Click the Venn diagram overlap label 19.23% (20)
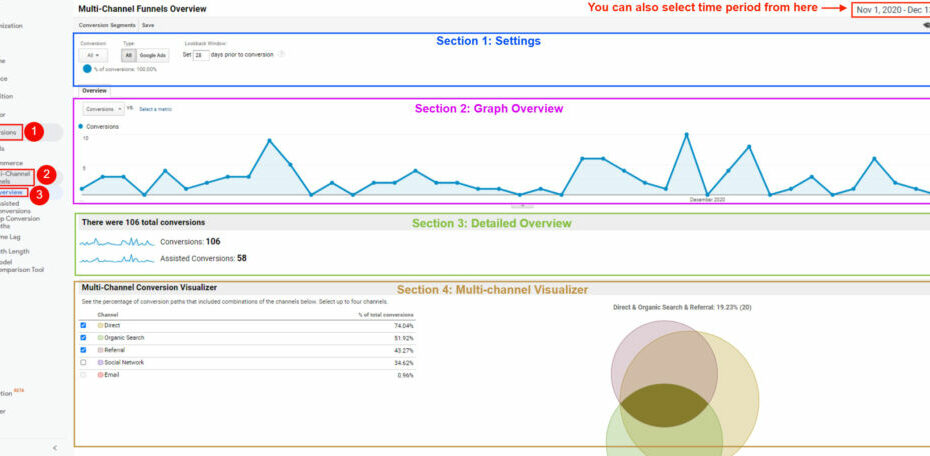Image resolution: width=930 pixels, height=456 pixels. coord(682,308)
